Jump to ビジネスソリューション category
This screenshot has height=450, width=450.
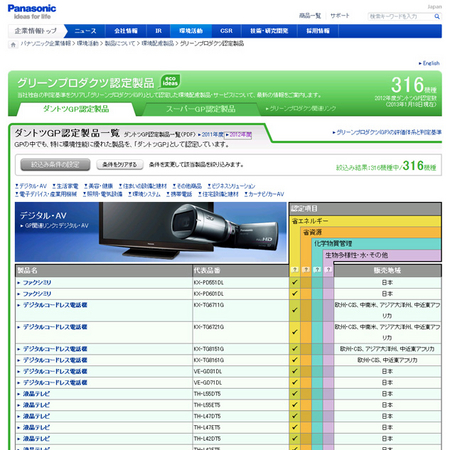click(231, 186)
